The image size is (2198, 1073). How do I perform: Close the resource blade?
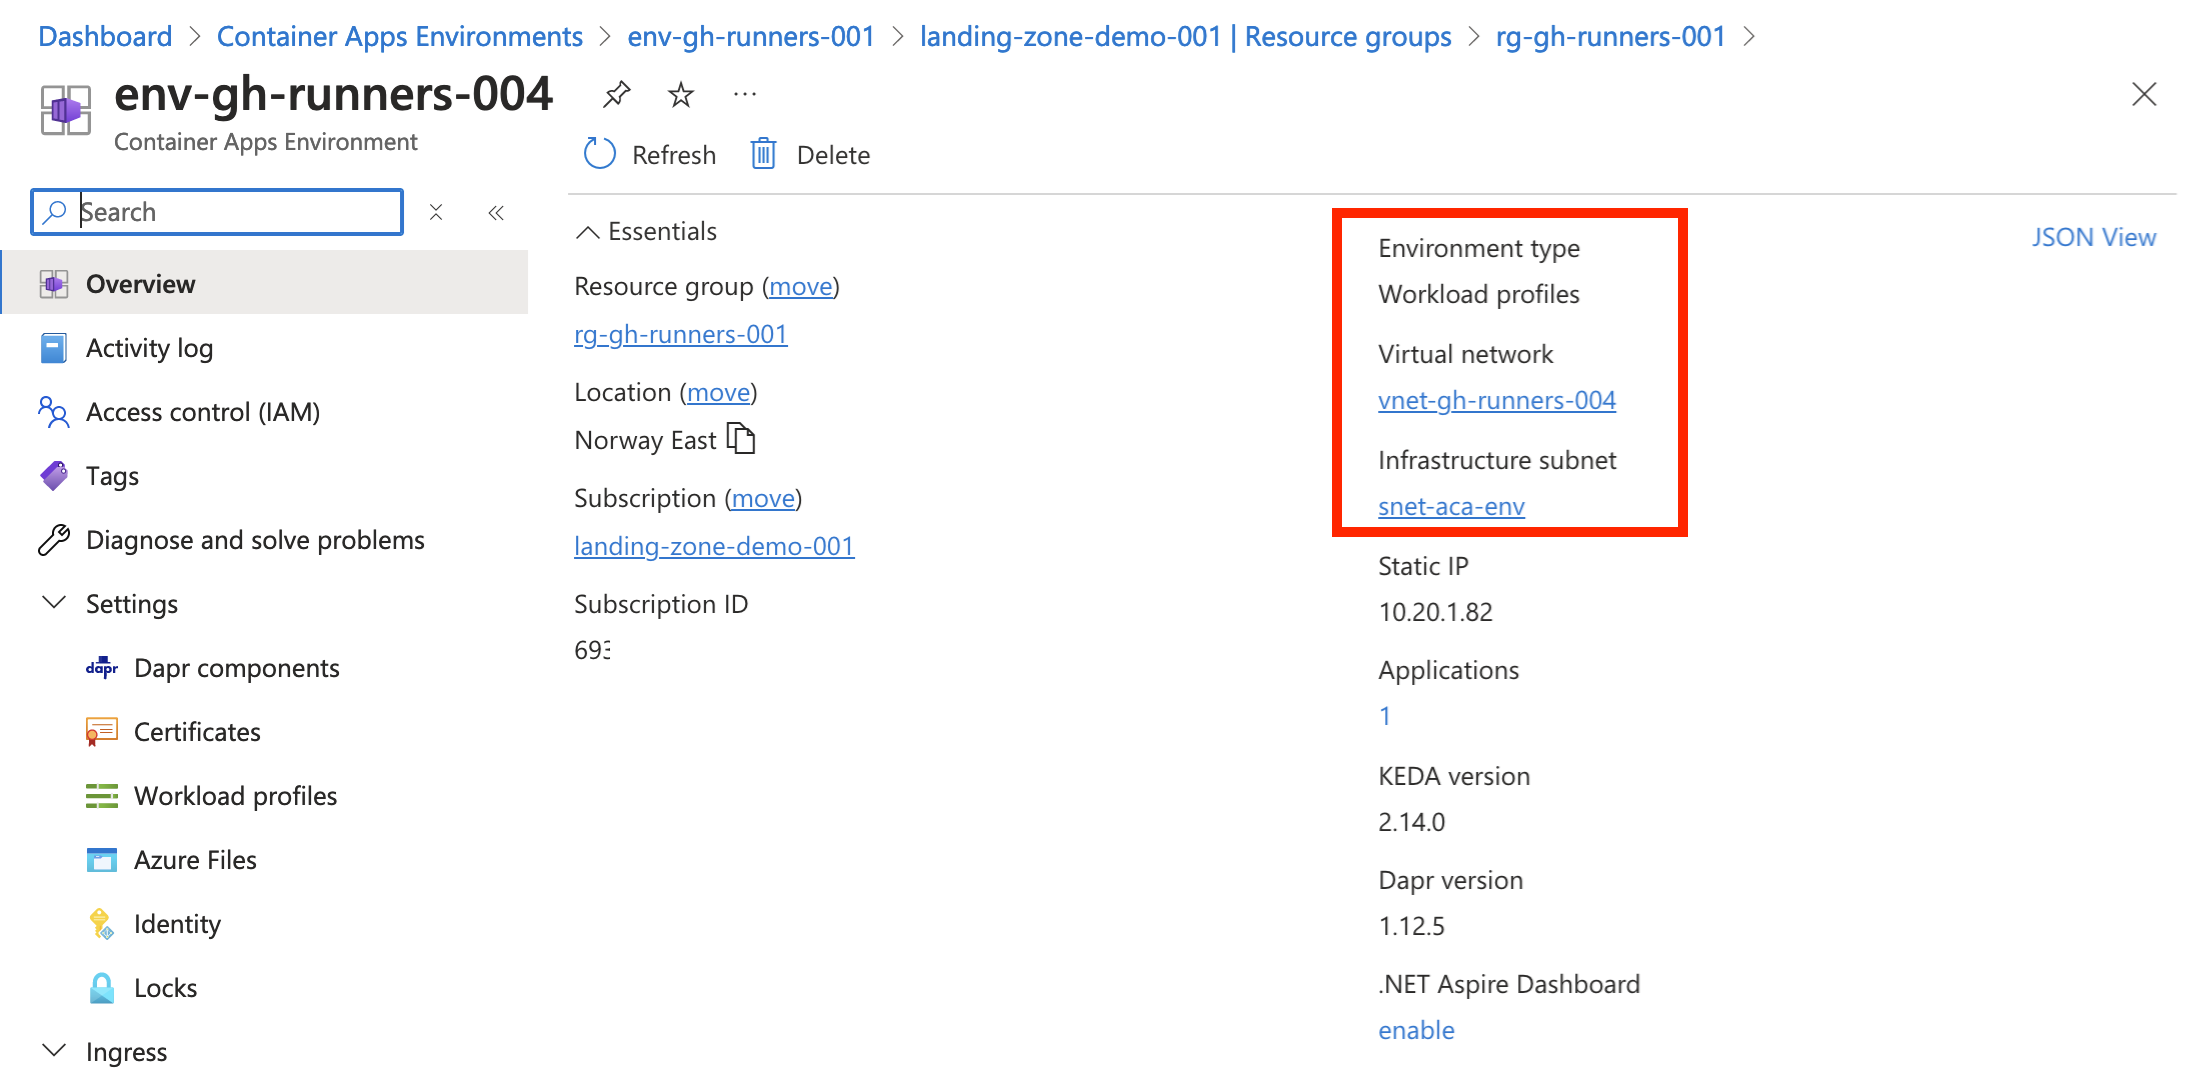click(2144, 95)
